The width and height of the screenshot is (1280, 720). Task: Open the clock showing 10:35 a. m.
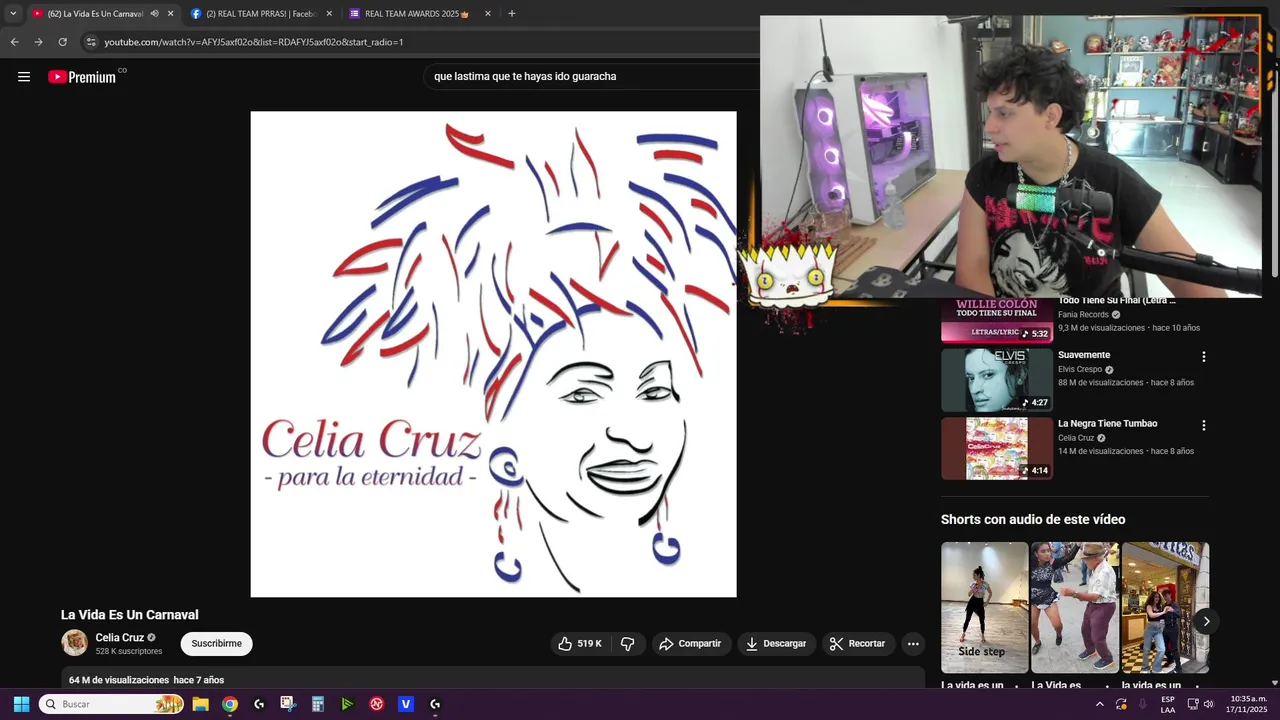point(1249,704)
